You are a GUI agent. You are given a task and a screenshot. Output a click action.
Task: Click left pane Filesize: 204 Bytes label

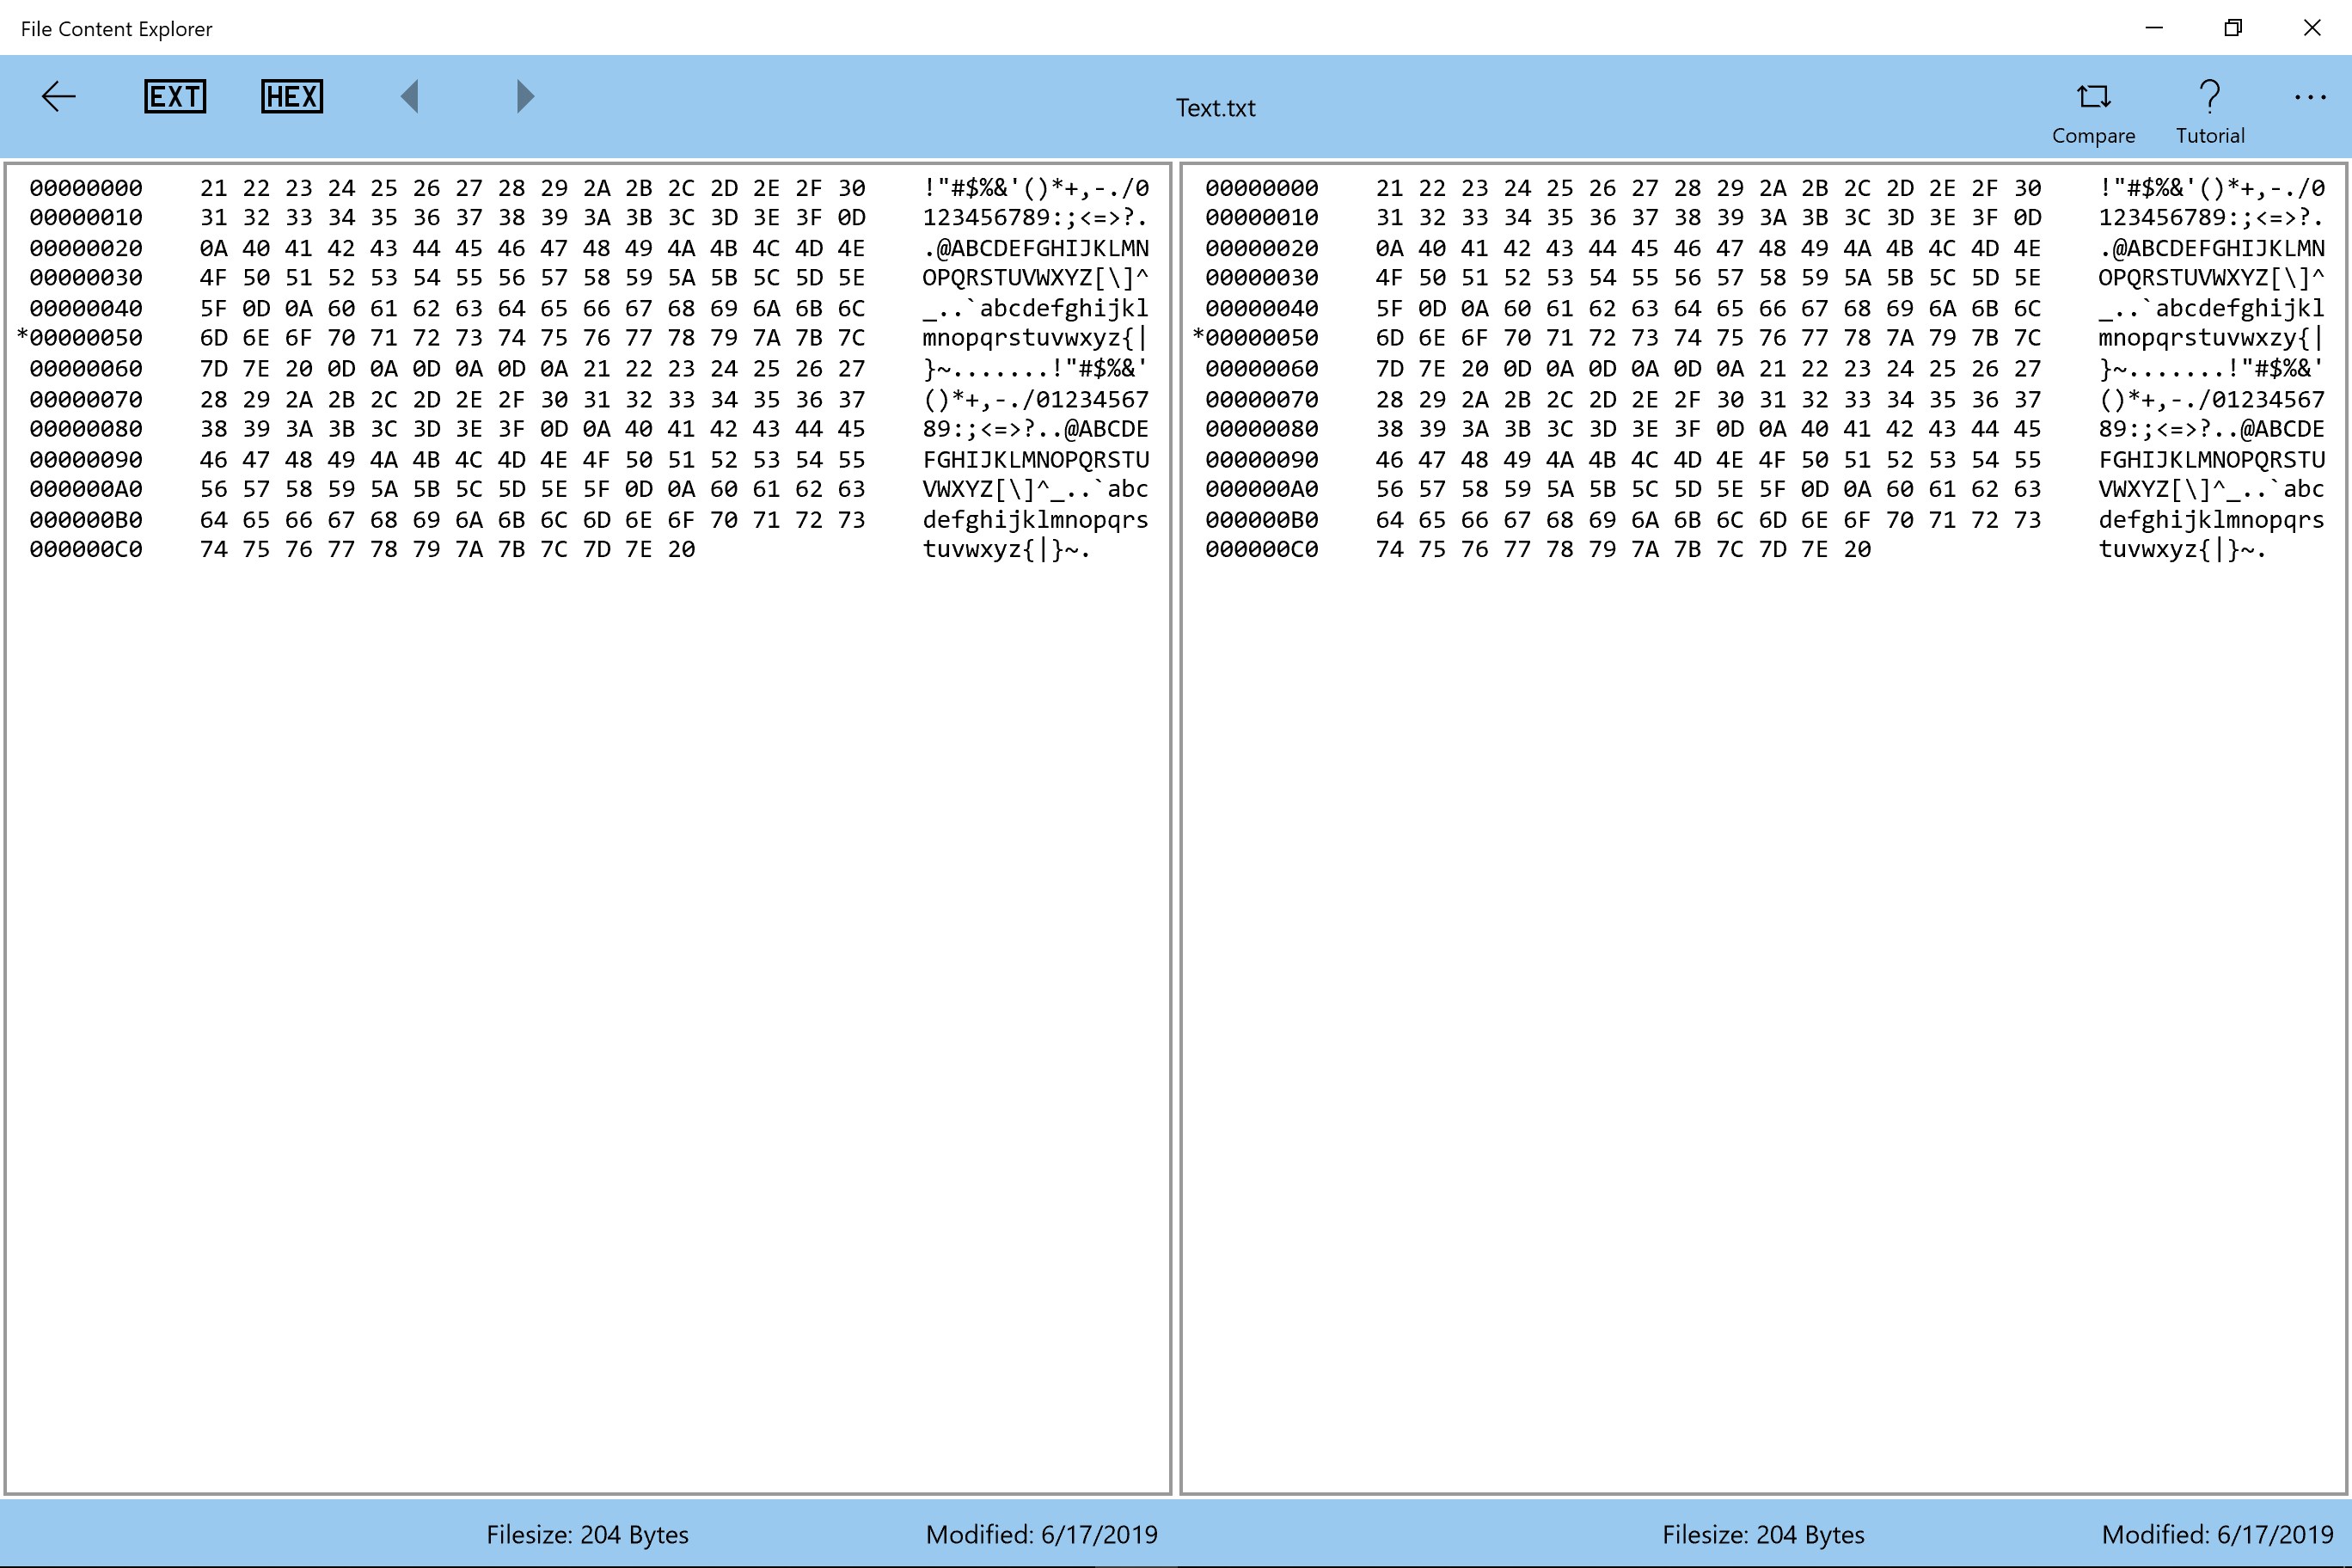[587, 1534]
